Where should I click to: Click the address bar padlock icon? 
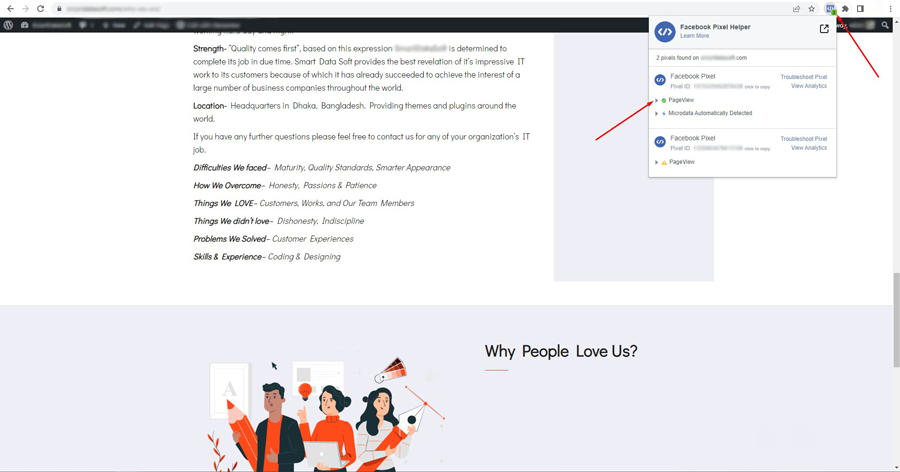point(59,9)
